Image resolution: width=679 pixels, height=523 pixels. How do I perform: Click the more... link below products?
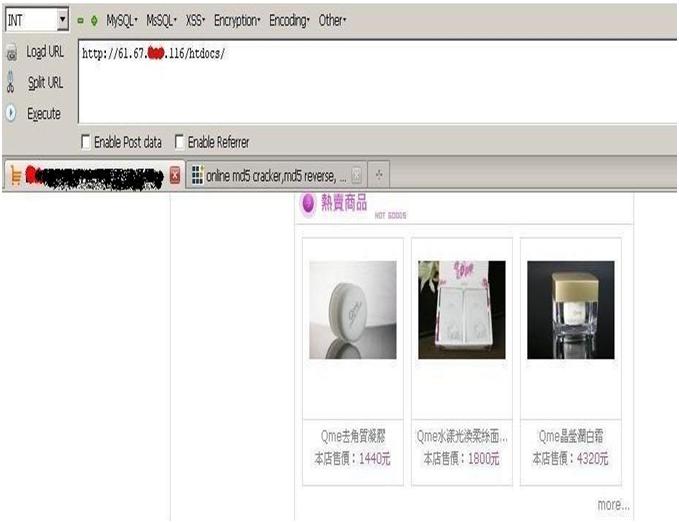click(613, 505)
